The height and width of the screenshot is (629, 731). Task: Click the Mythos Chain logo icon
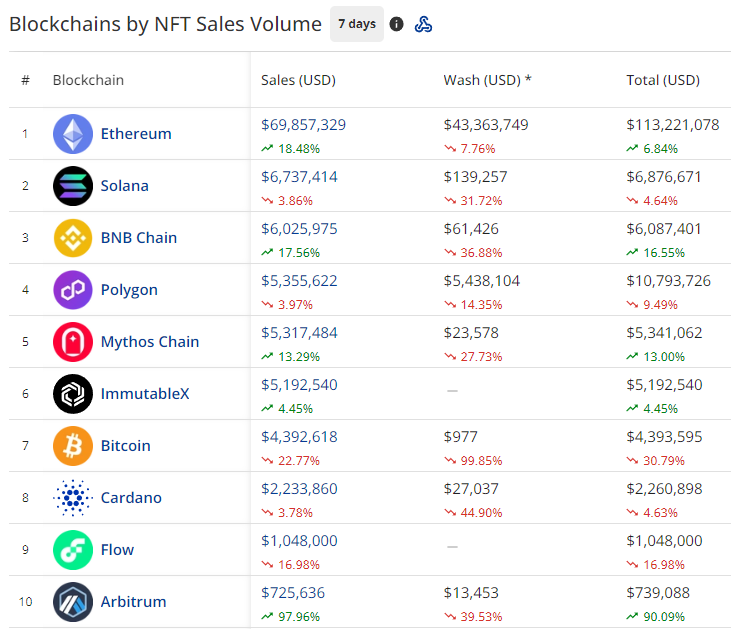tap(73, 342)
